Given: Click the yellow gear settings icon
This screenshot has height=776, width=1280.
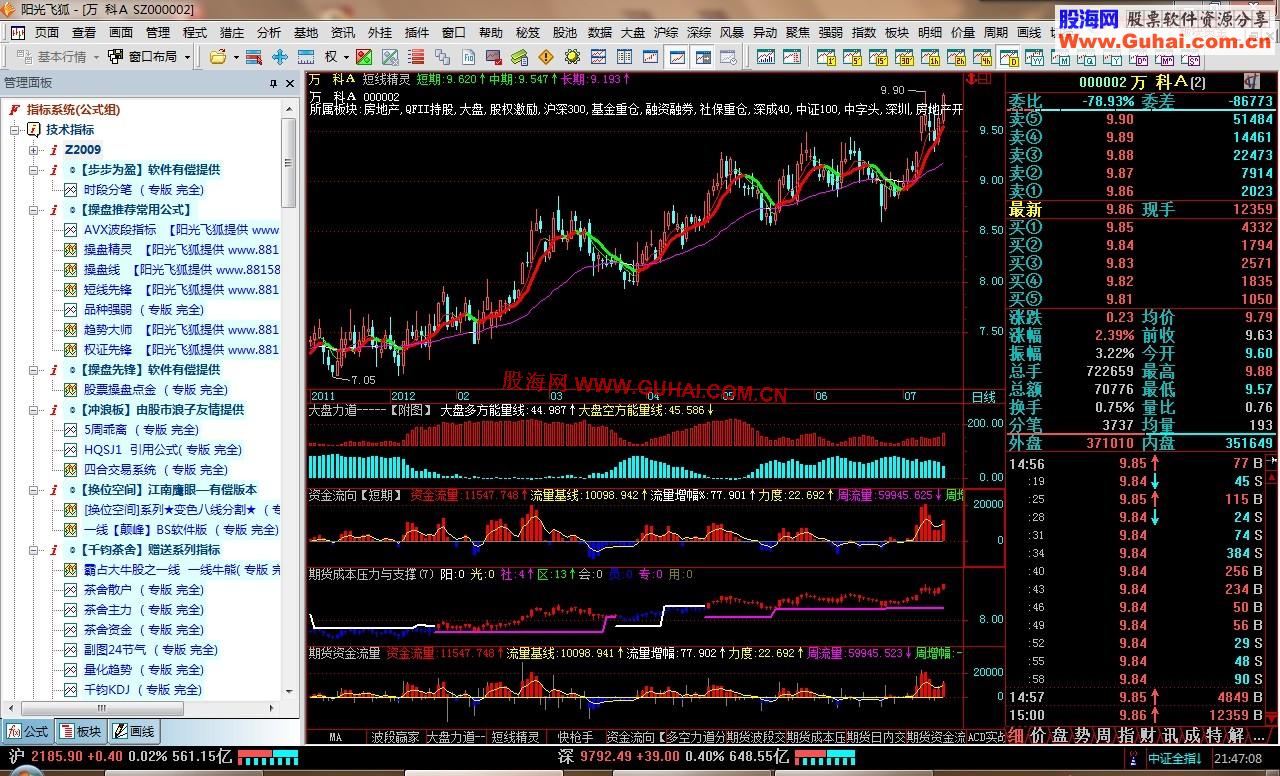Looking at the screenshot, I should 572,57.
